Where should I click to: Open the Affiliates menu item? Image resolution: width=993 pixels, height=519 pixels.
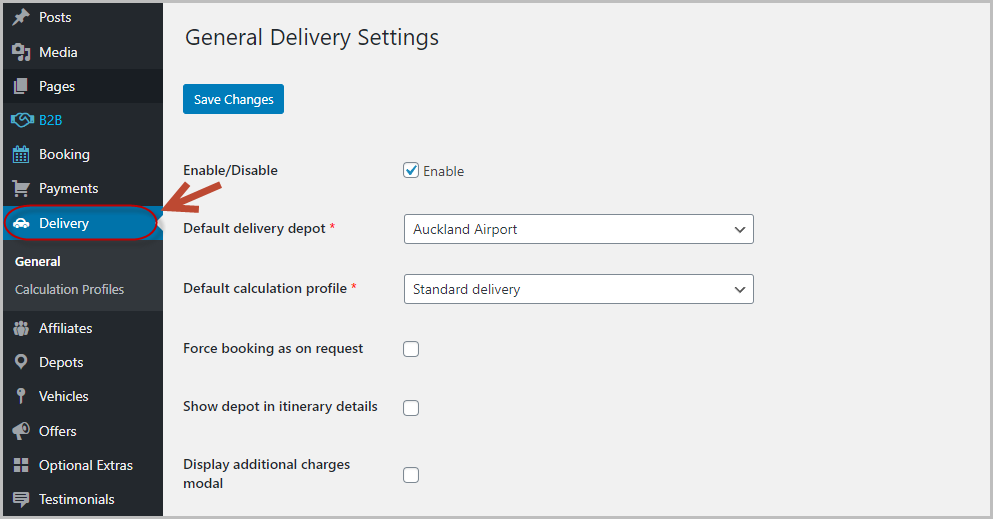click(83, 328)
